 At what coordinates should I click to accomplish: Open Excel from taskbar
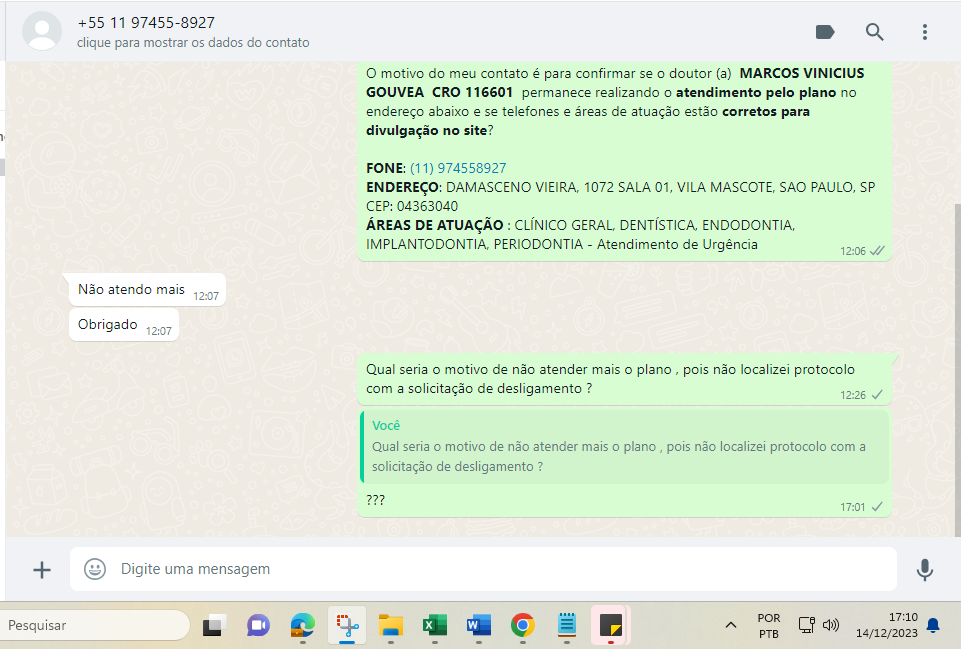click(x=435, y=625)
